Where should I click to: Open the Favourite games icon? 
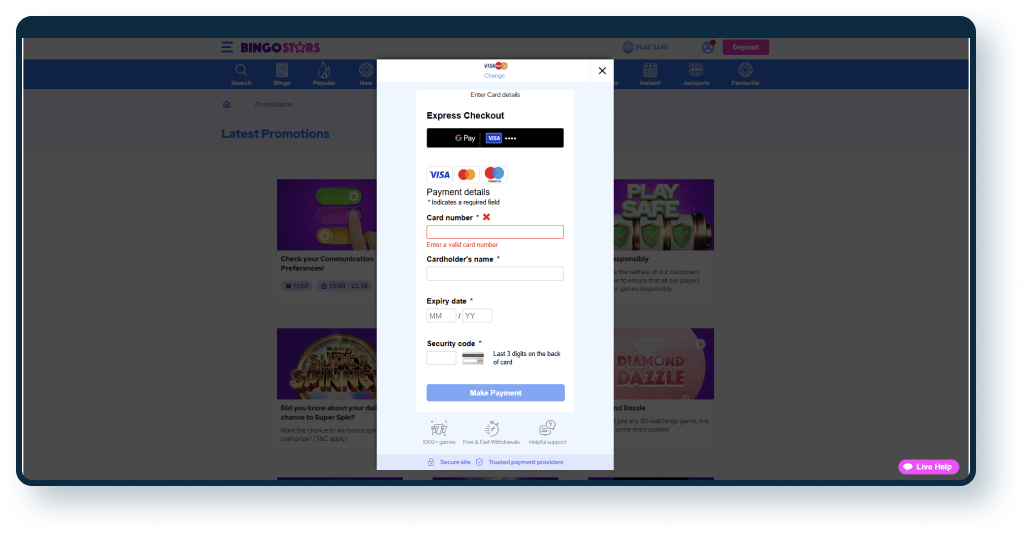(745, 74)
